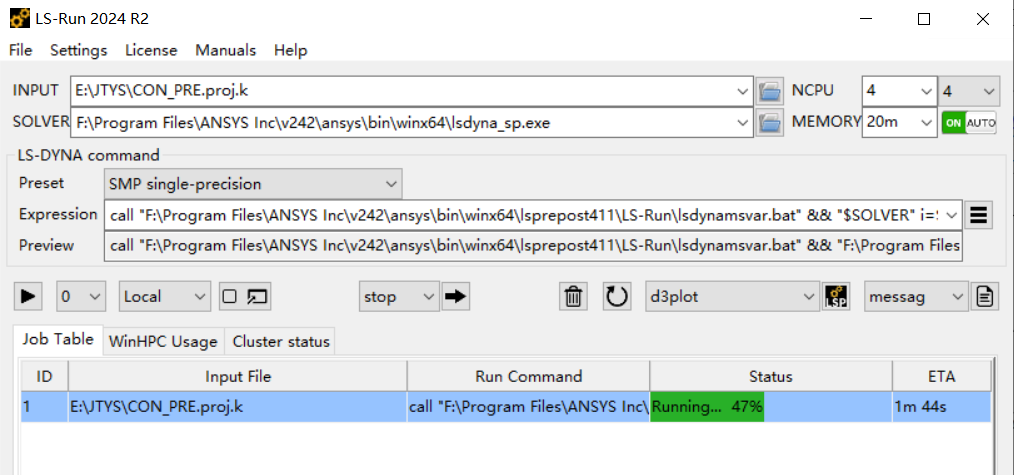Open the Help menu

coord(290,50)
